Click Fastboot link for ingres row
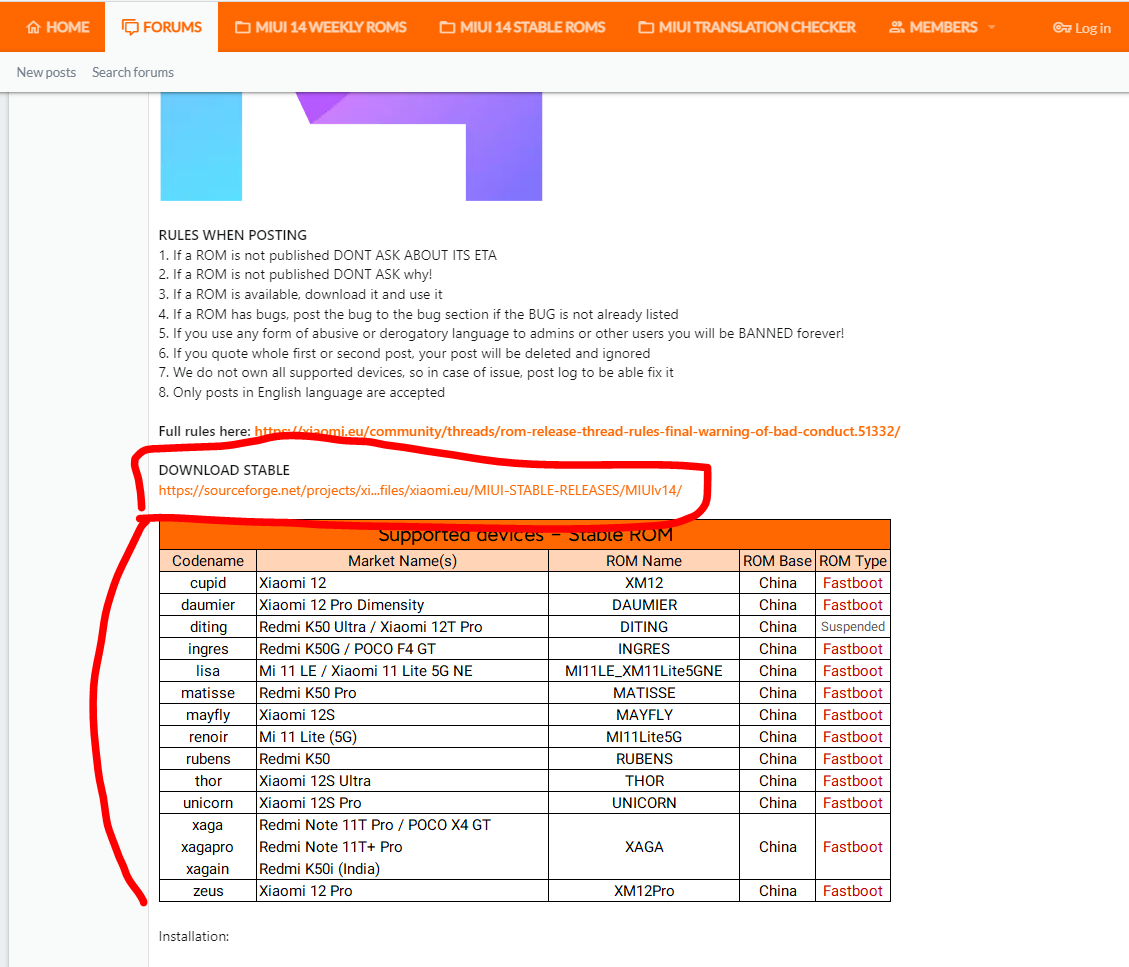 (853, 649)
